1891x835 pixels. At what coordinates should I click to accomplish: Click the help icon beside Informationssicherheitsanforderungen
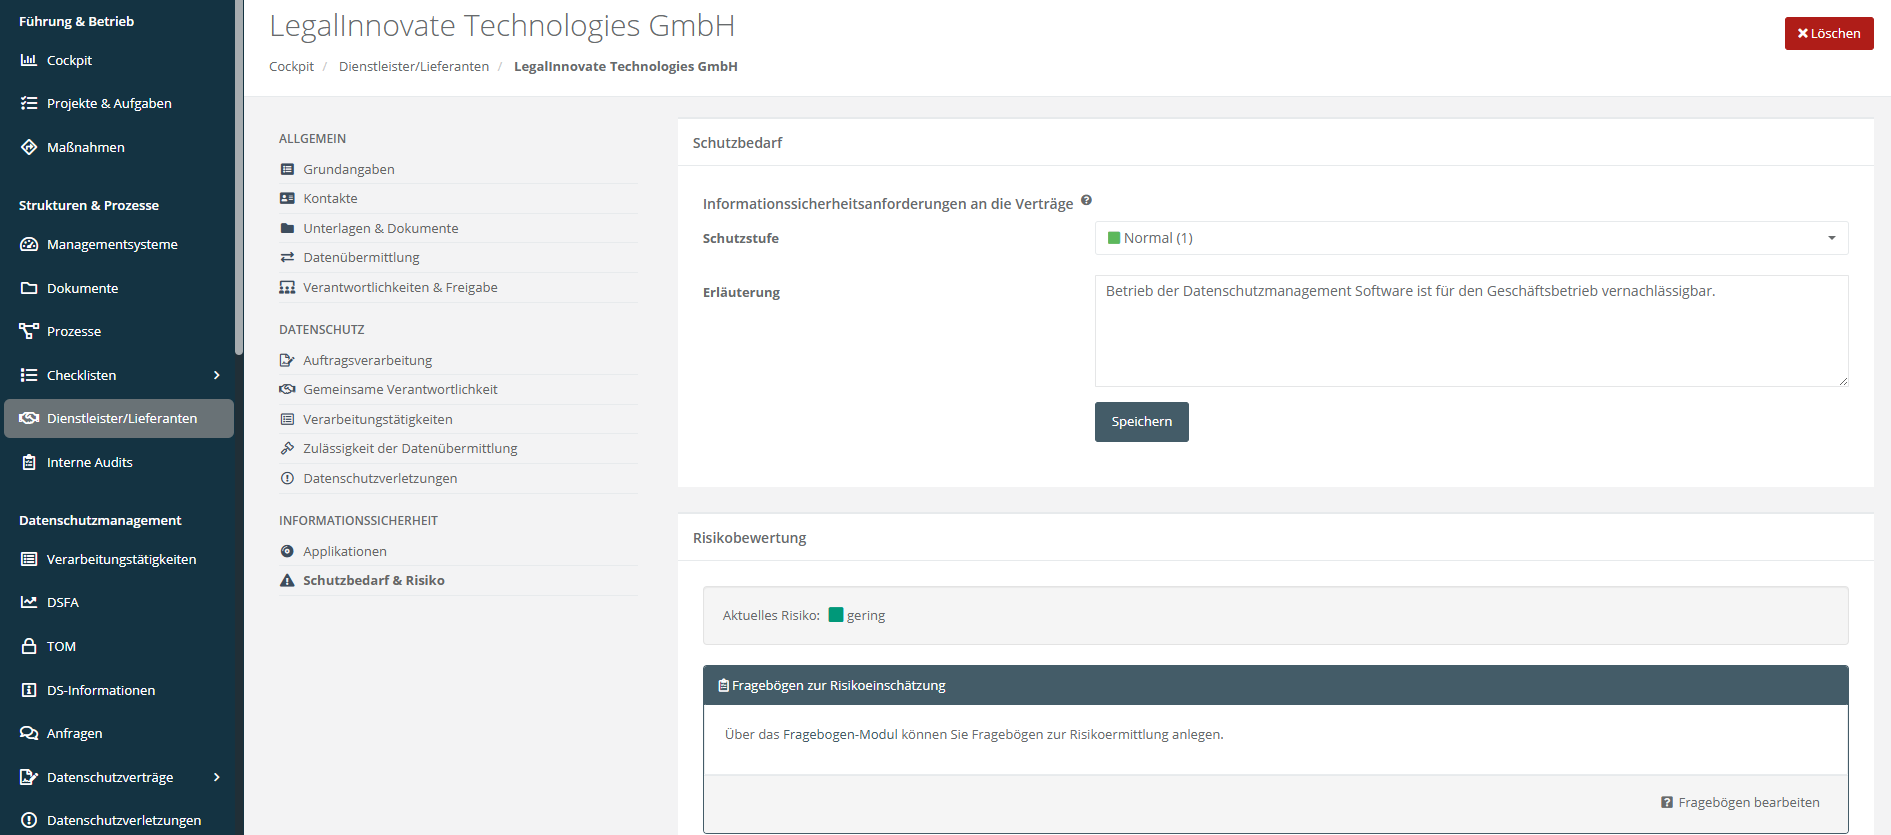[1086, 200]
